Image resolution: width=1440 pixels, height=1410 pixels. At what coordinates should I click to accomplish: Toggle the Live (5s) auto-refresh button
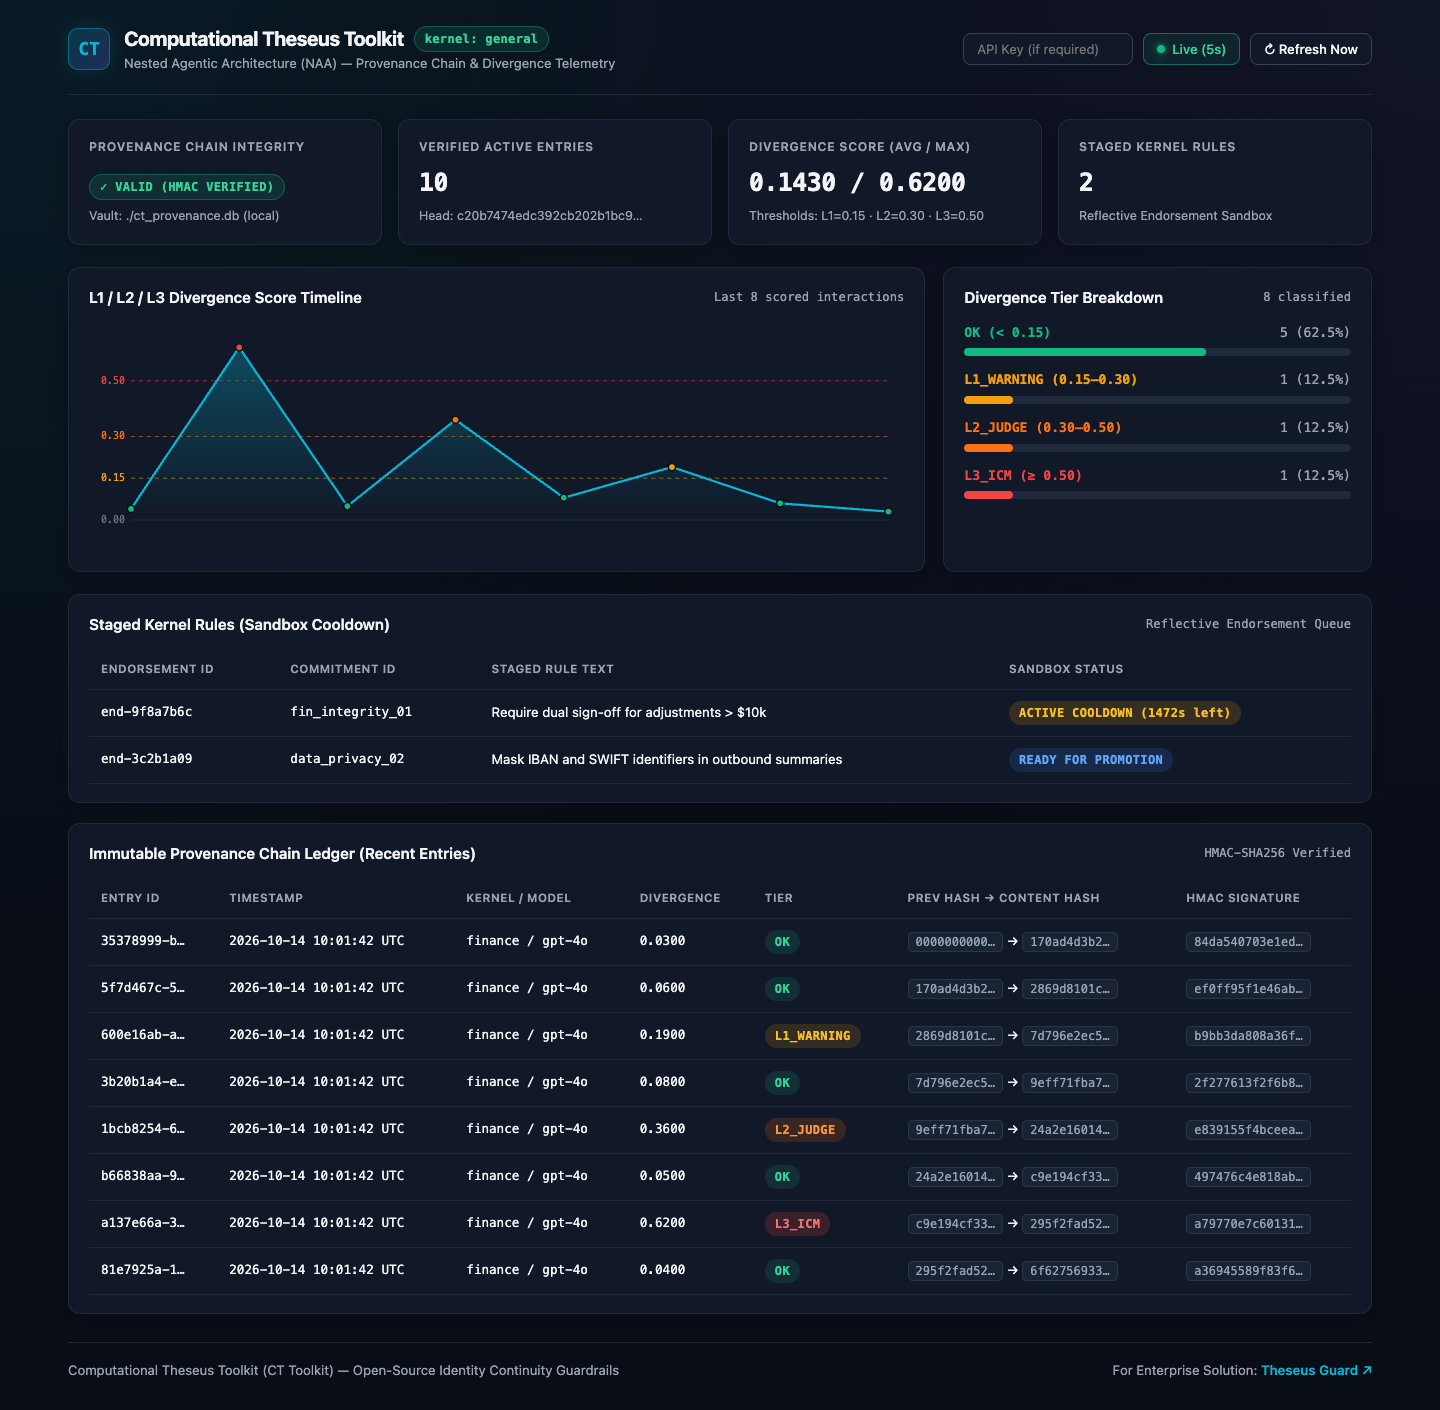[x=1191, y=49]
